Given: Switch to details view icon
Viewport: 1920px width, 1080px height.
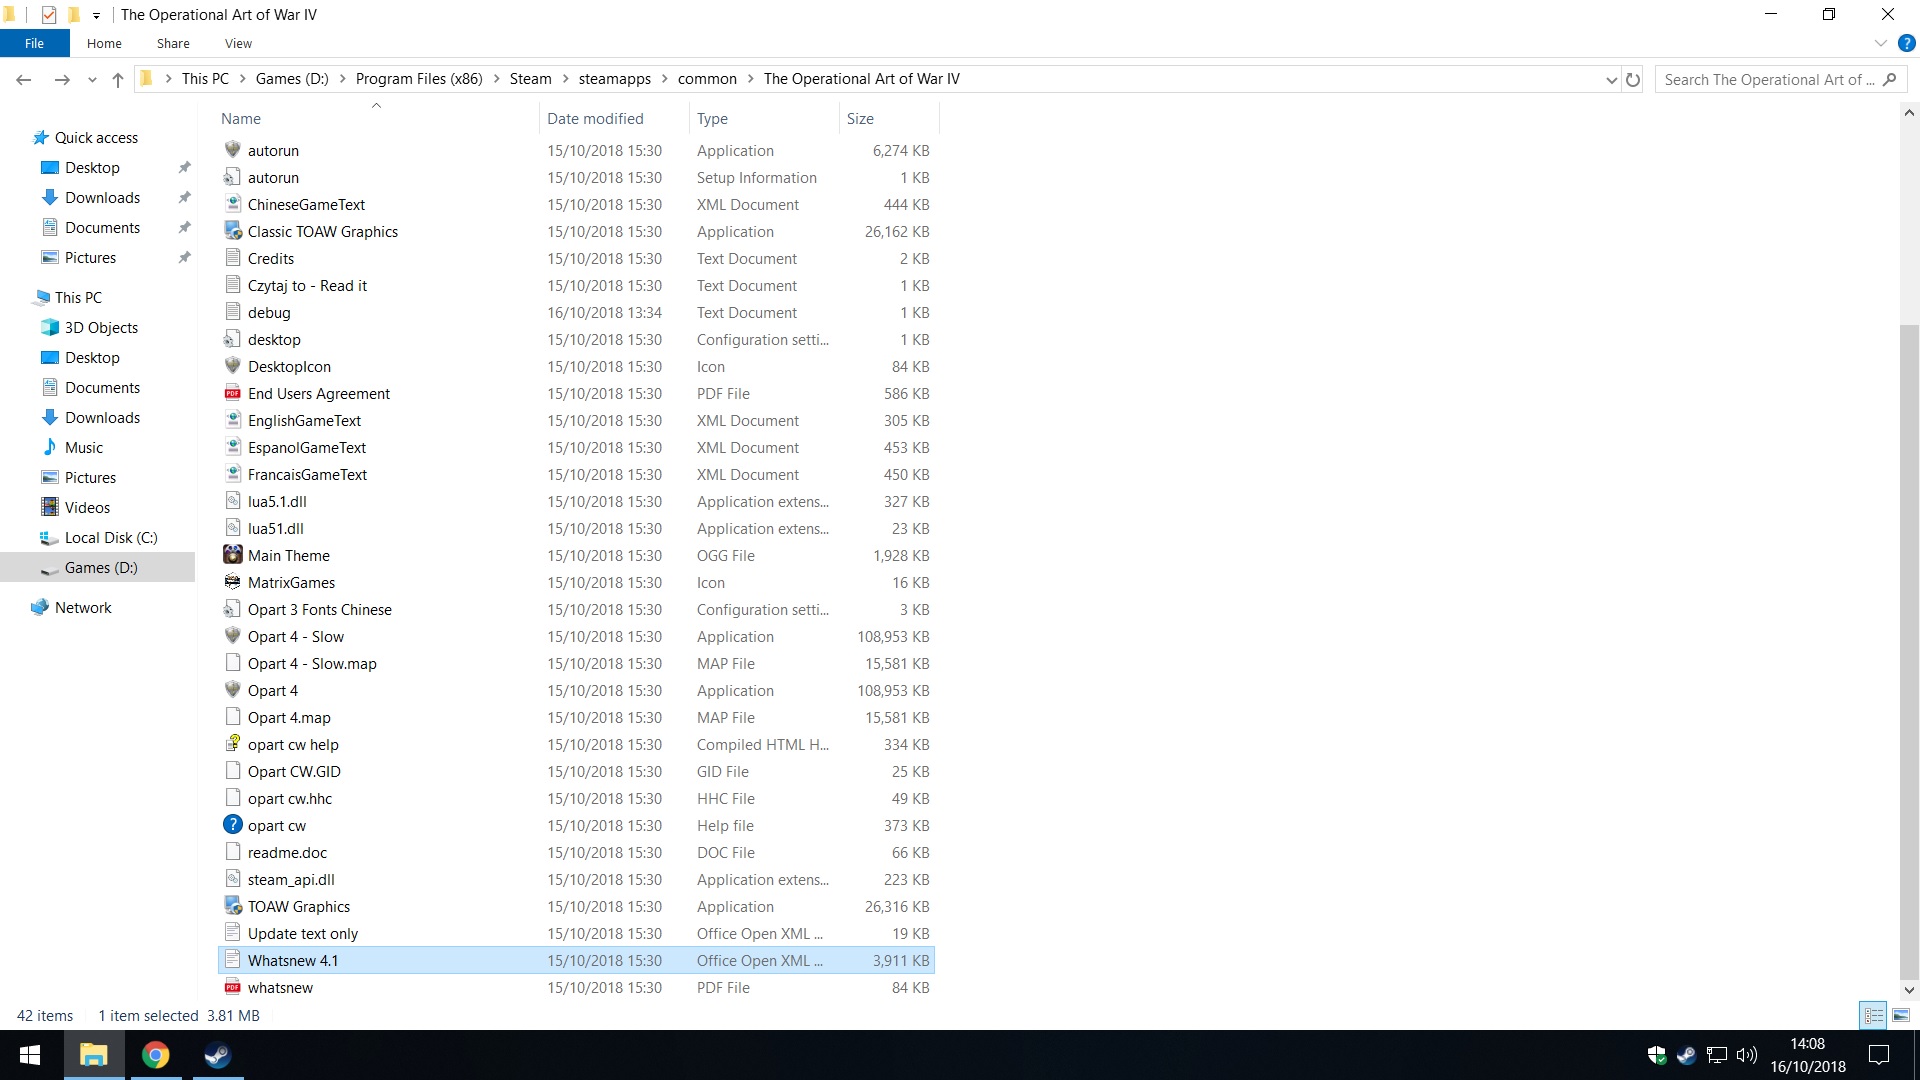Looking at the screenshot, I should 1874,1015.
